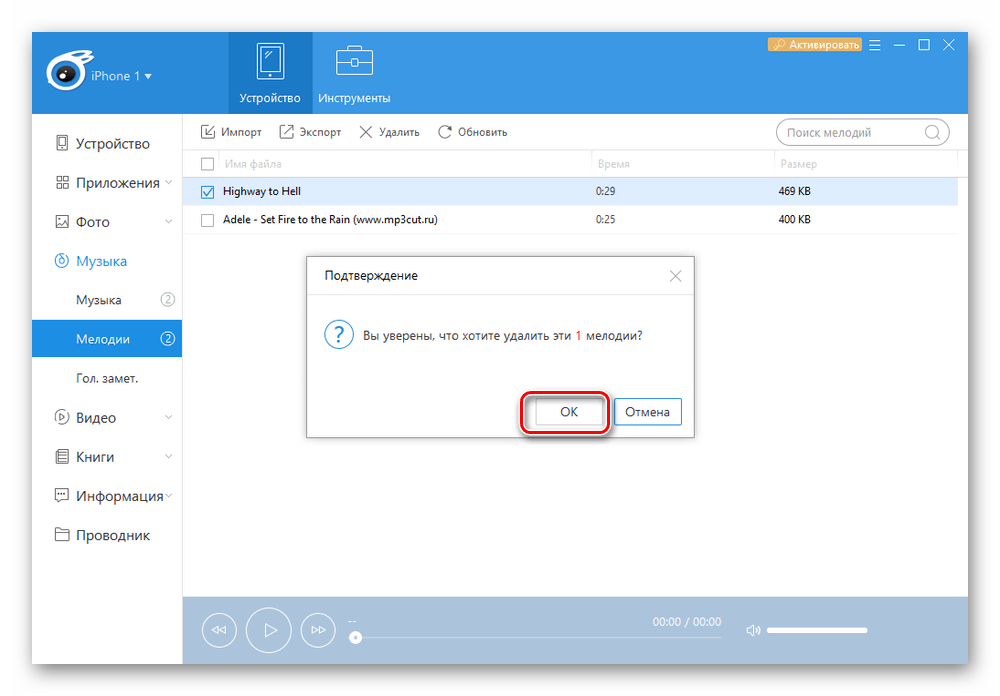Click the Обновить refresh button

pos(473,132)
